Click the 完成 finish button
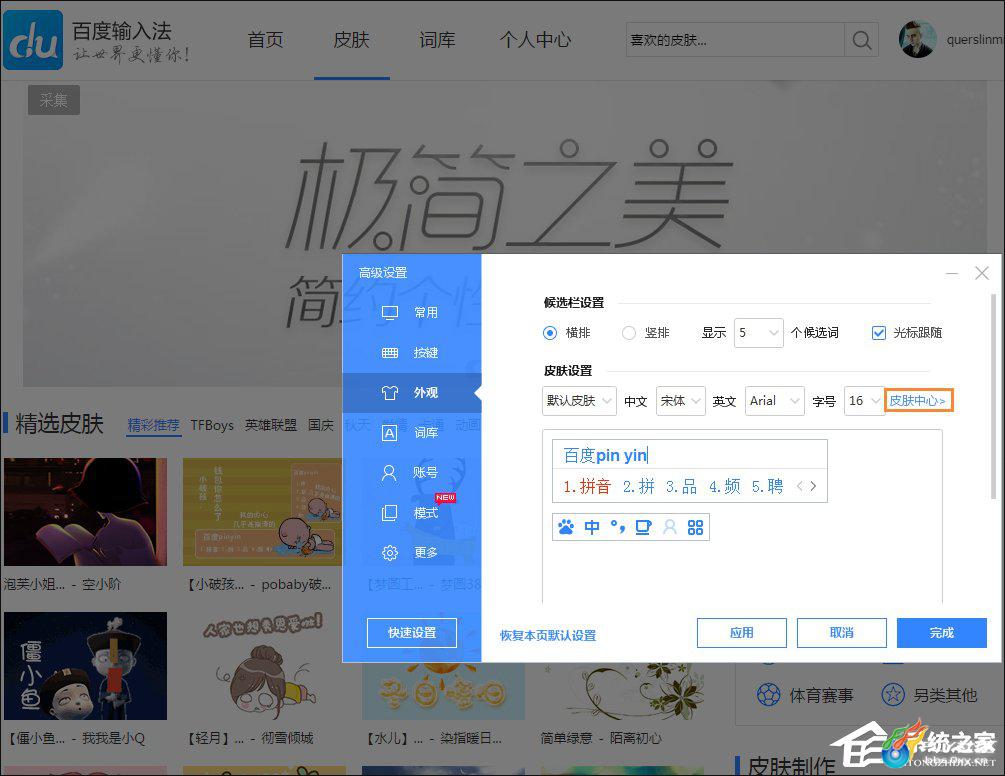 [x=942, y=632]
